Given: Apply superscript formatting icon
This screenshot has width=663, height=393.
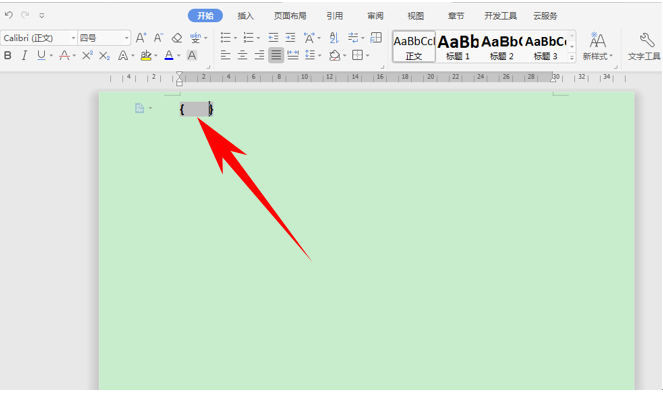Looking at the screenshot, I should pos(87,55).
